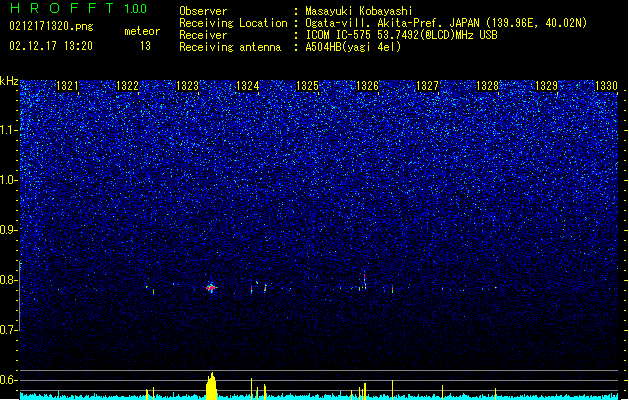Image resolution: width=629 pixels, height=400 pixels.
Task: Click the large yellow intensity peak after 1323
Action: (211, 386)
